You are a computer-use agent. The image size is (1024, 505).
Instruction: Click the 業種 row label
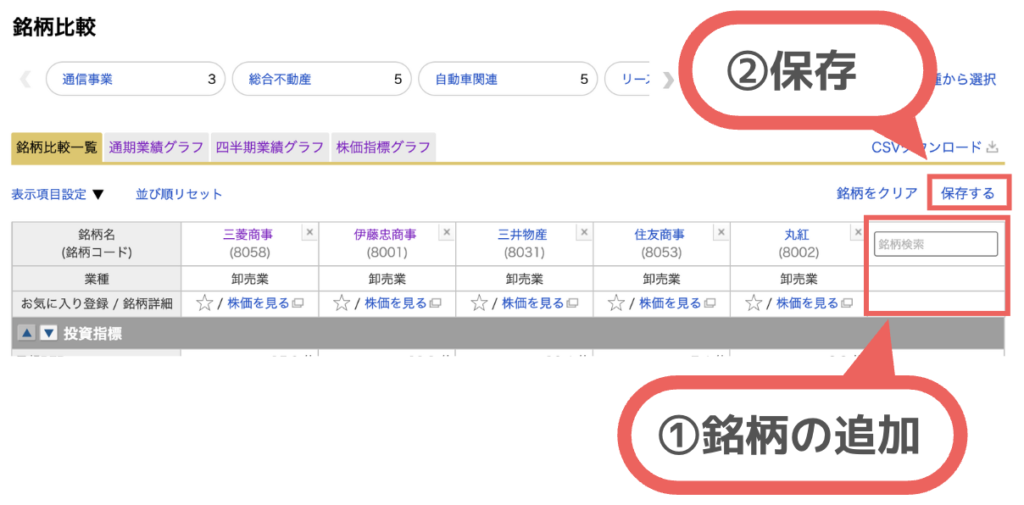coord(96,279)
